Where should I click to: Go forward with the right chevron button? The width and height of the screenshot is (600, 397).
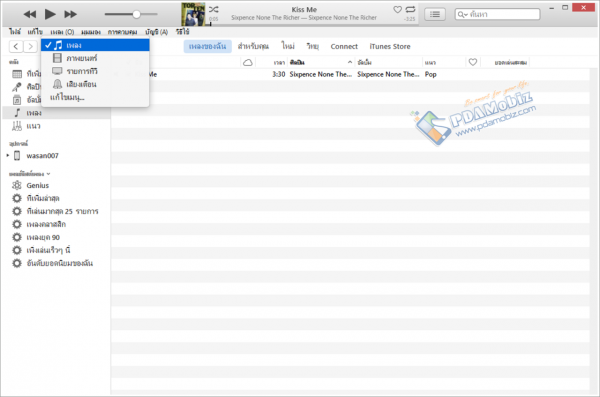coord(30,46)
